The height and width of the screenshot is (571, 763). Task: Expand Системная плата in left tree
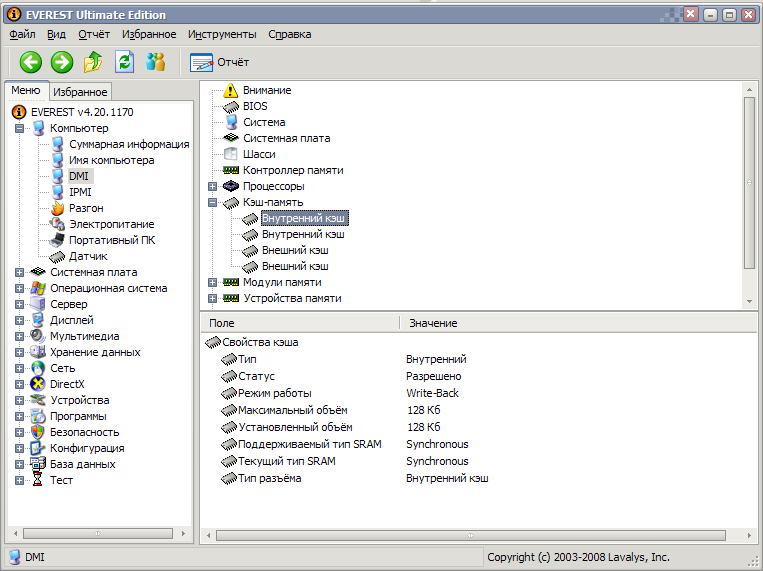[x=19, y=273]
